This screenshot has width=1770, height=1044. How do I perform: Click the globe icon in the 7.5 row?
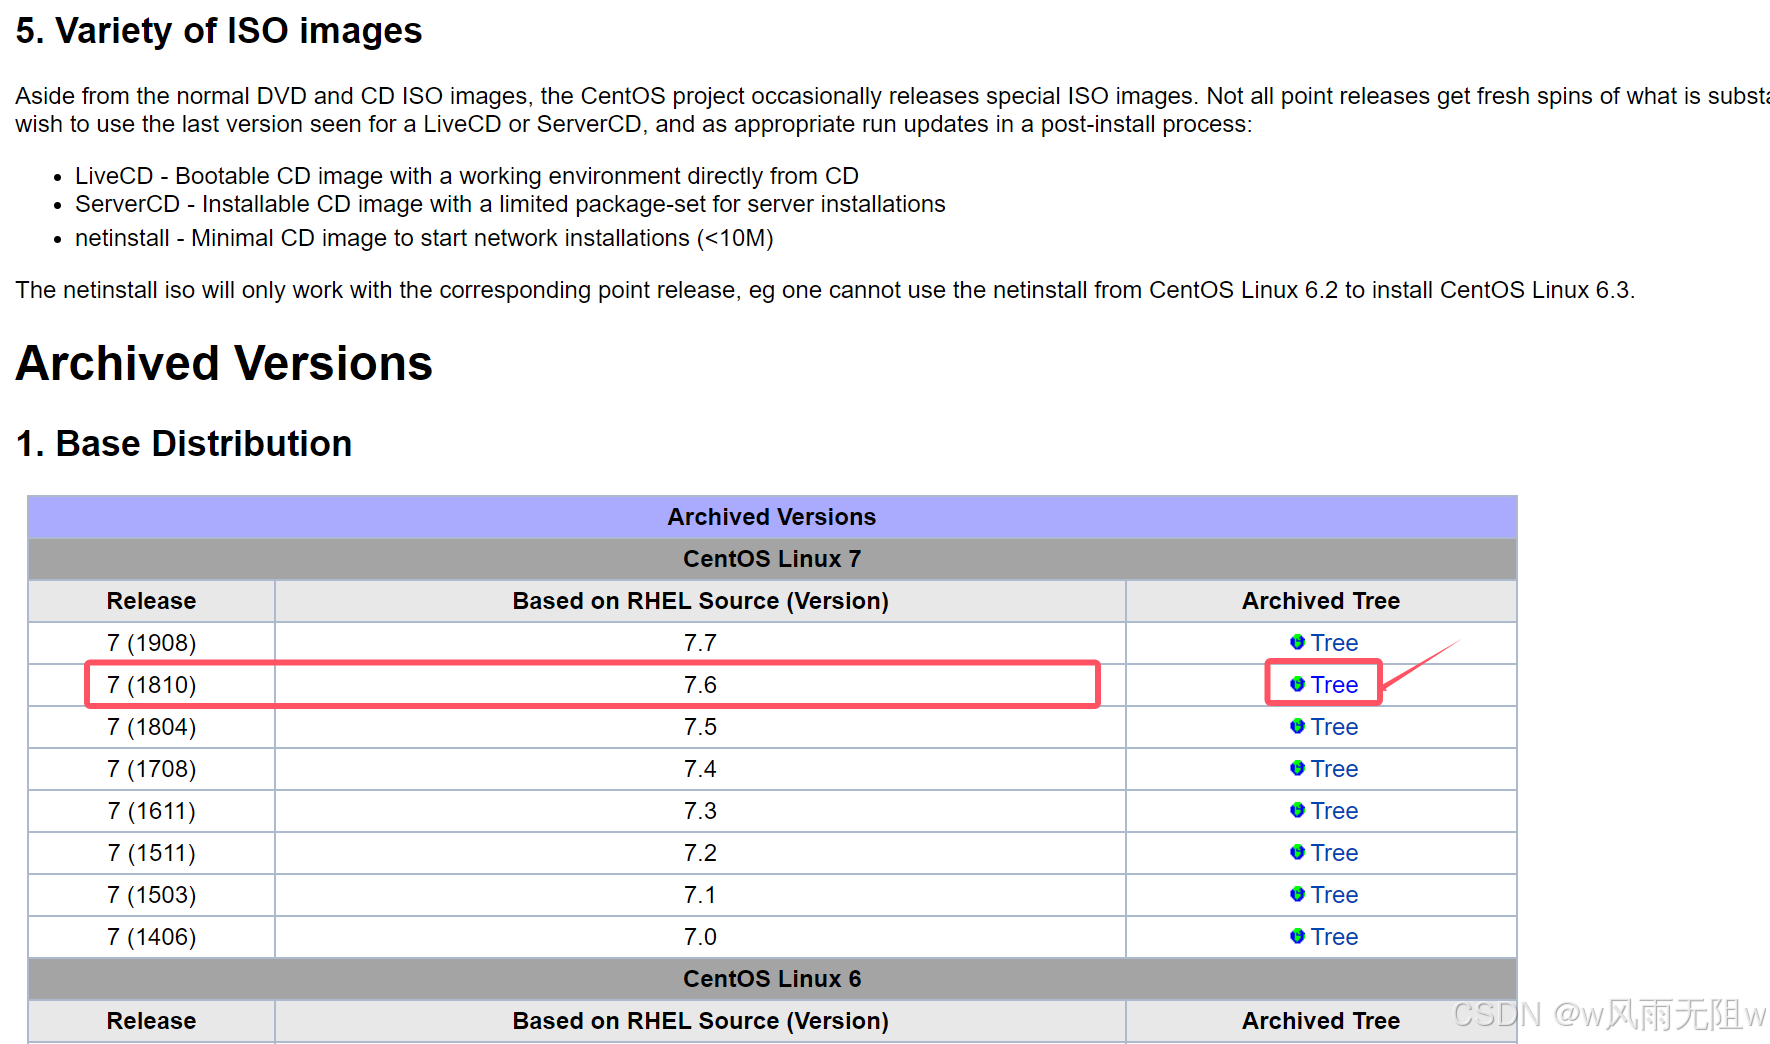pyautogui.click(x=1297, y=726)
